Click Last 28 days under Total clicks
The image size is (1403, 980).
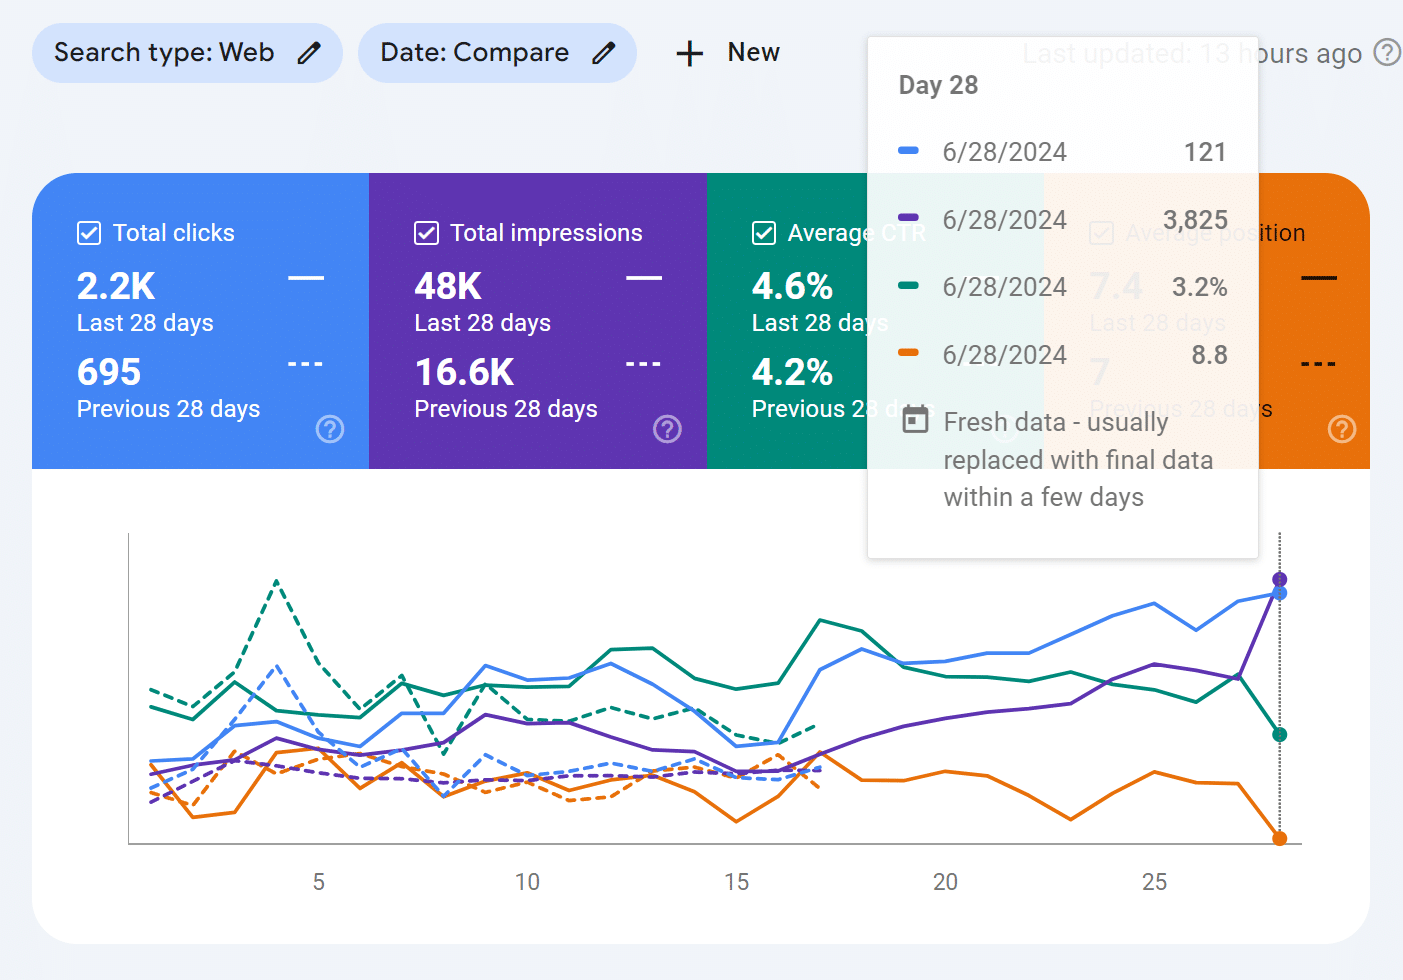click(x=145, y=323)
